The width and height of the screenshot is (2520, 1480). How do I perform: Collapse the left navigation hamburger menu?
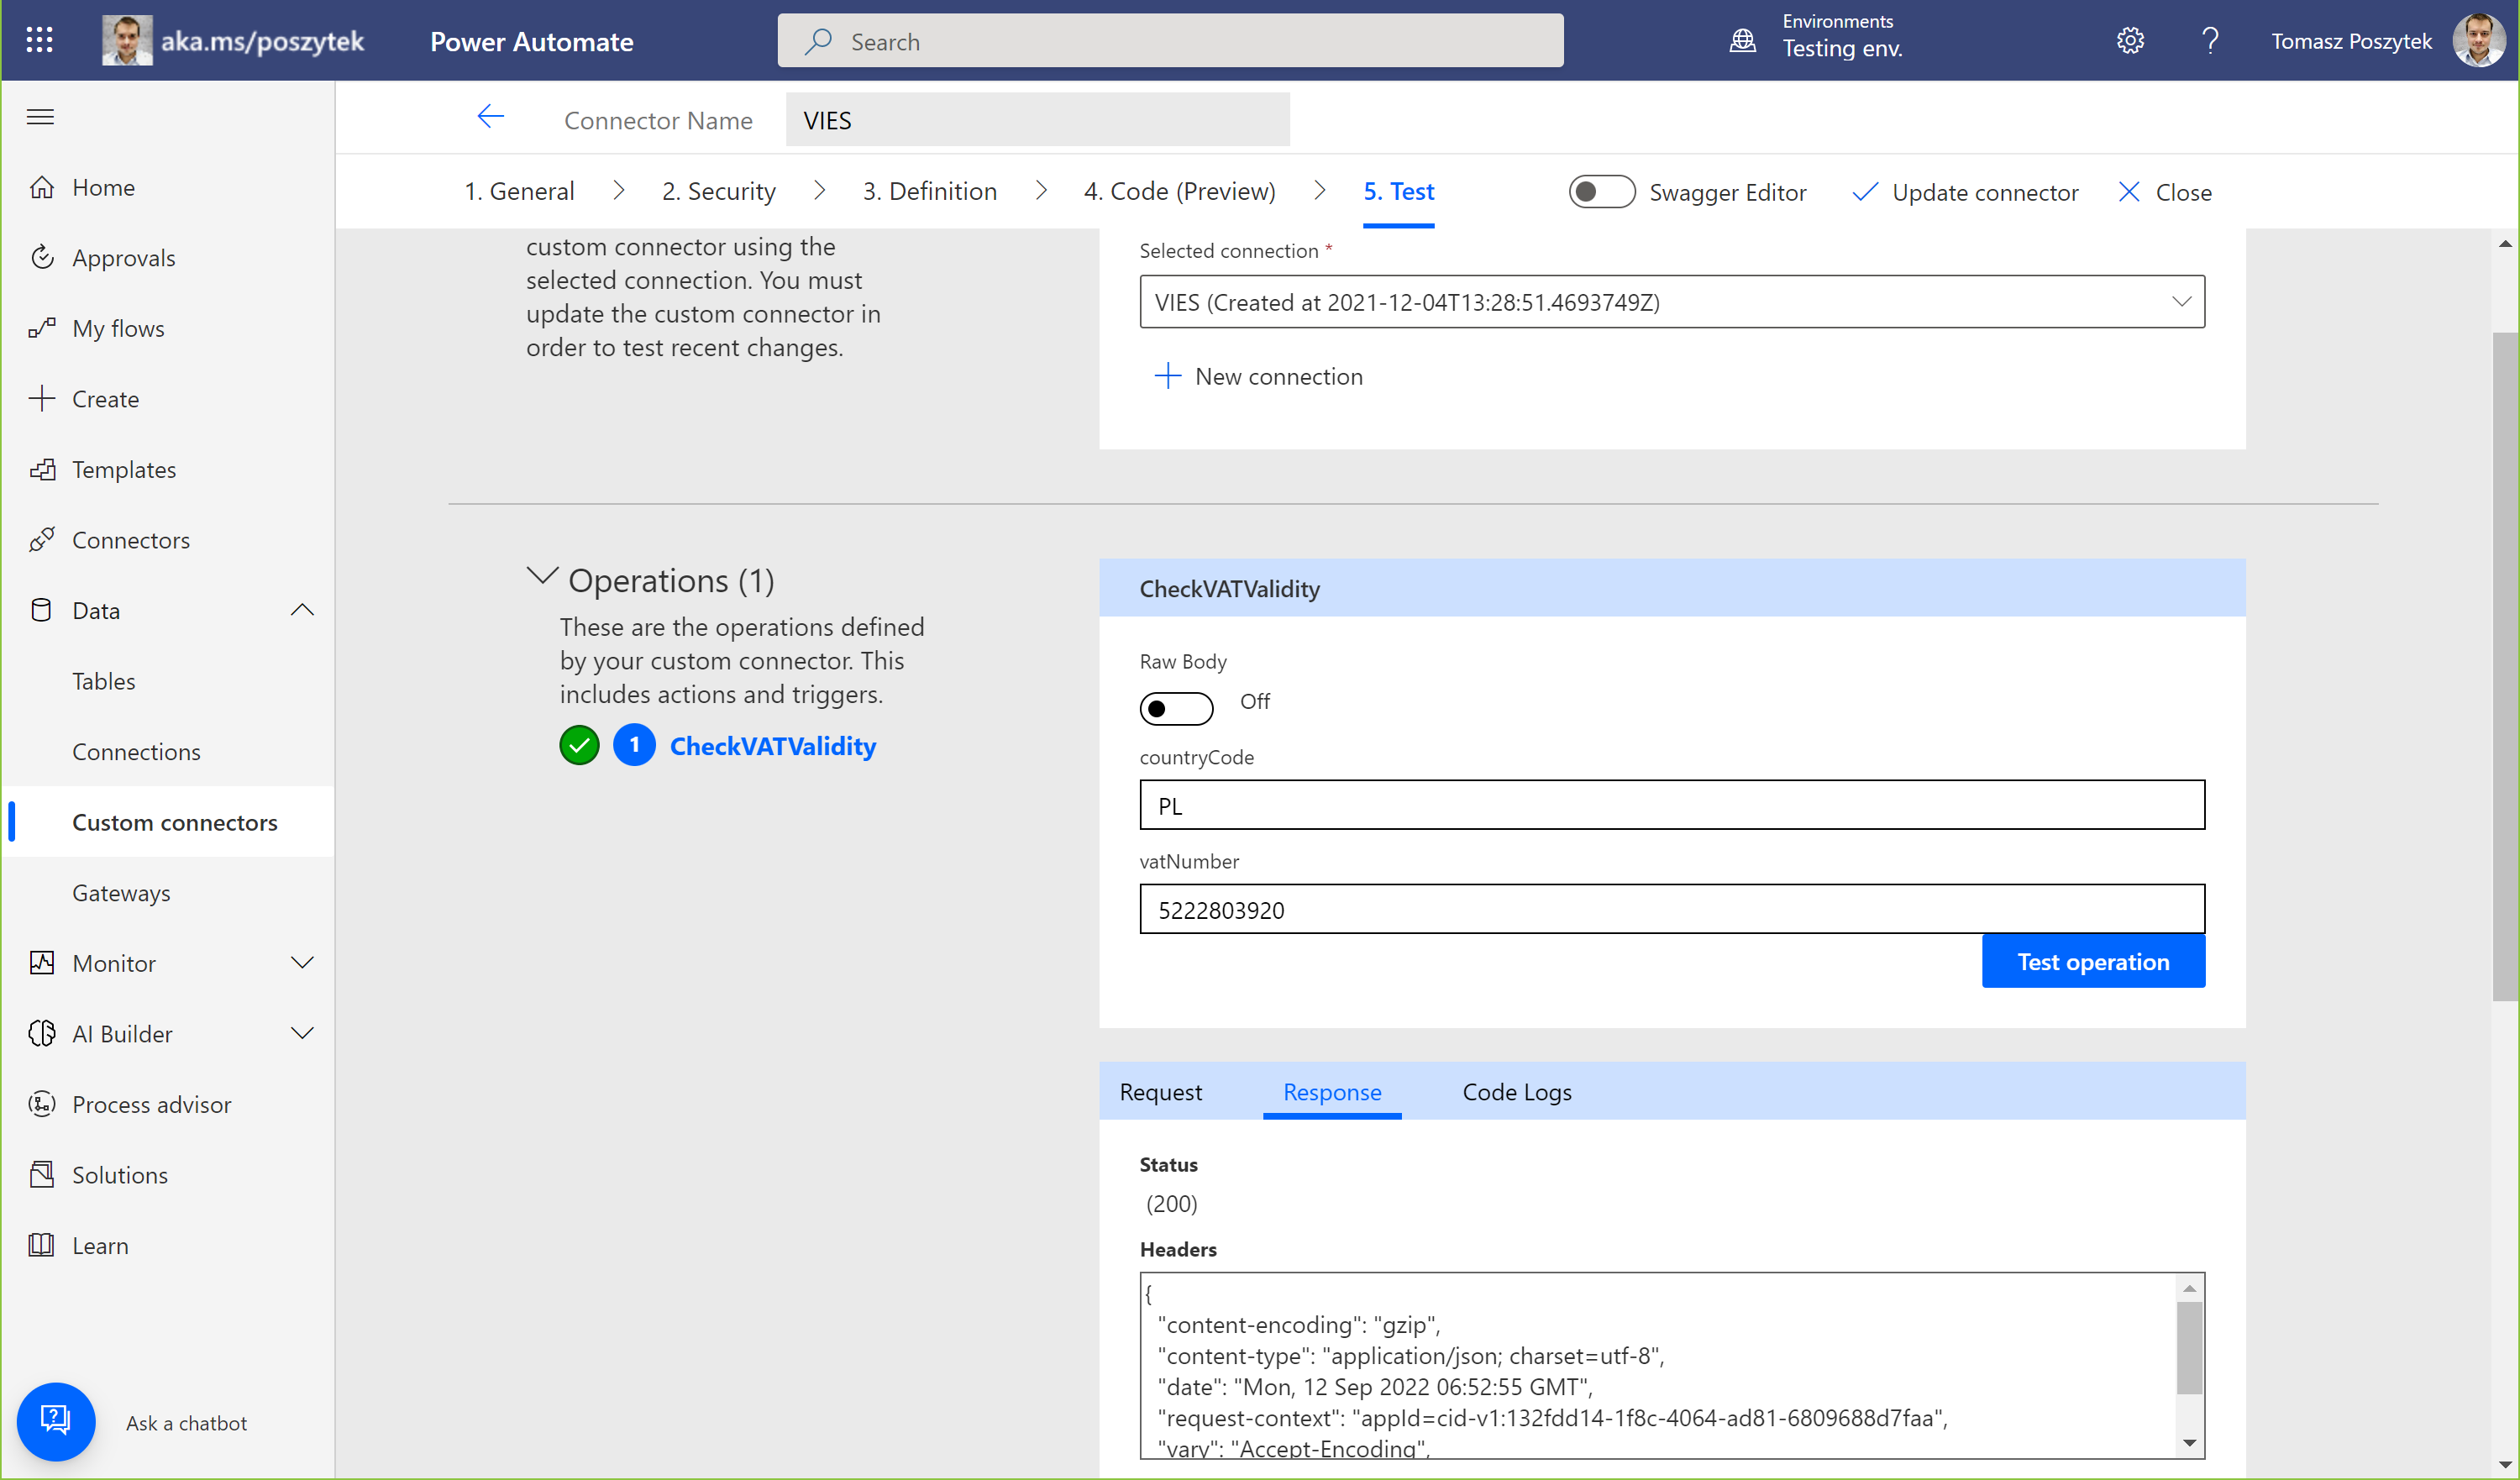pyautogui.click(x=40, y=117)
